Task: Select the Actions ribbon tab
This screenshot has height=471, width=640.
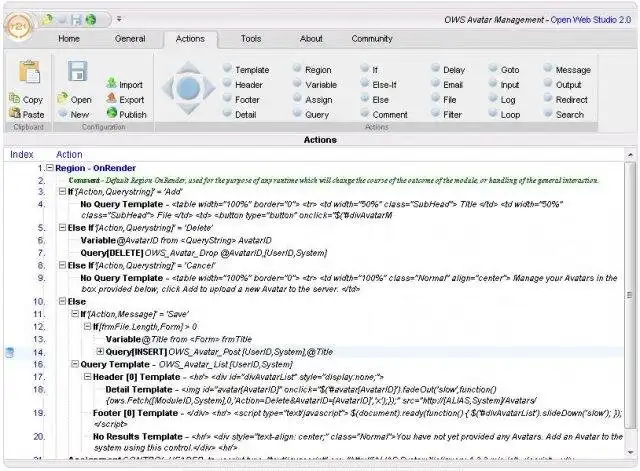Action: pyautogui.click(x=190, y=39)
